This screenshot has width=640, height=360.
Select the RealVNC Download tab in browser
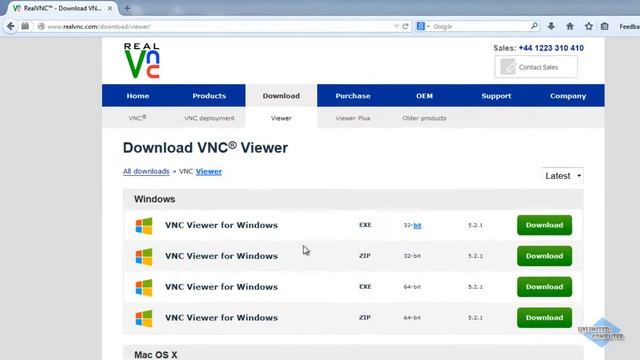pos(61,8)
